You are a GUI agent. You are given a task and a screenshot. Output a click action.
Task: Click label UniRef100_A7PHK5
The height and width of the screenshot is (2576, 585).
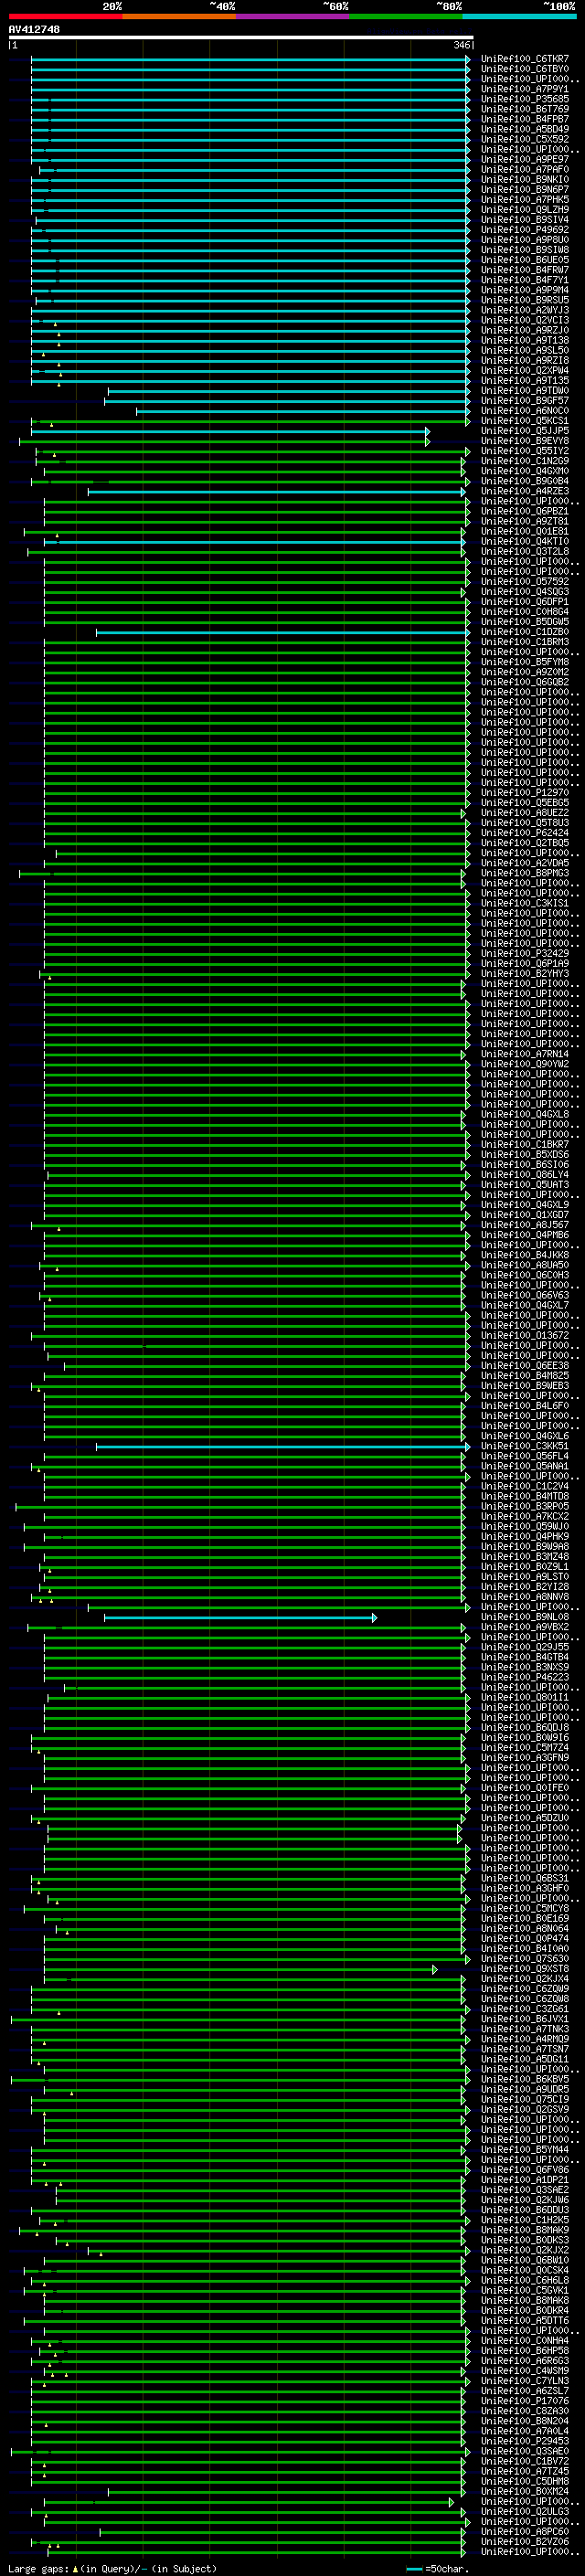525,199
